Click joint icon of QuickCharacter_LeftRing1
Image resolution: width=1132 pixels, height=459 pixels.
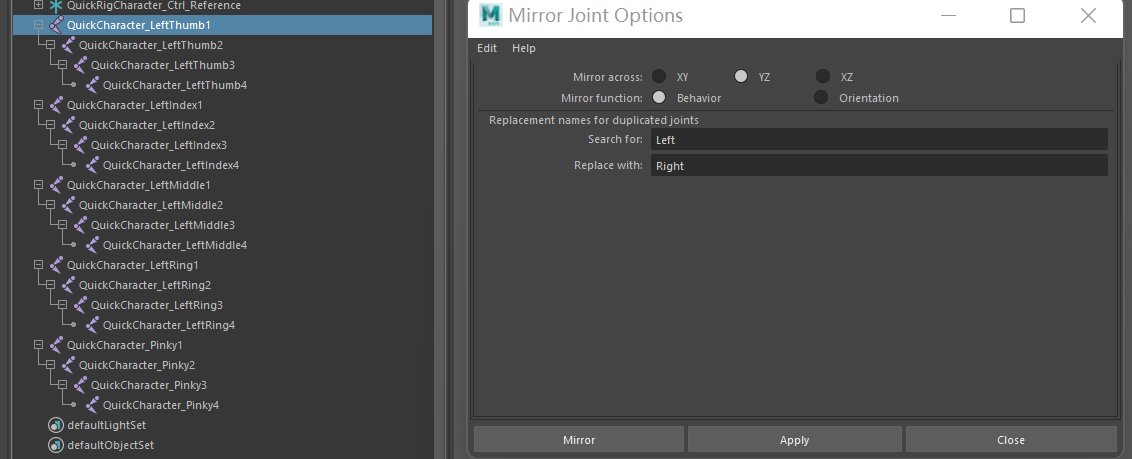click(x=56, y=265)
